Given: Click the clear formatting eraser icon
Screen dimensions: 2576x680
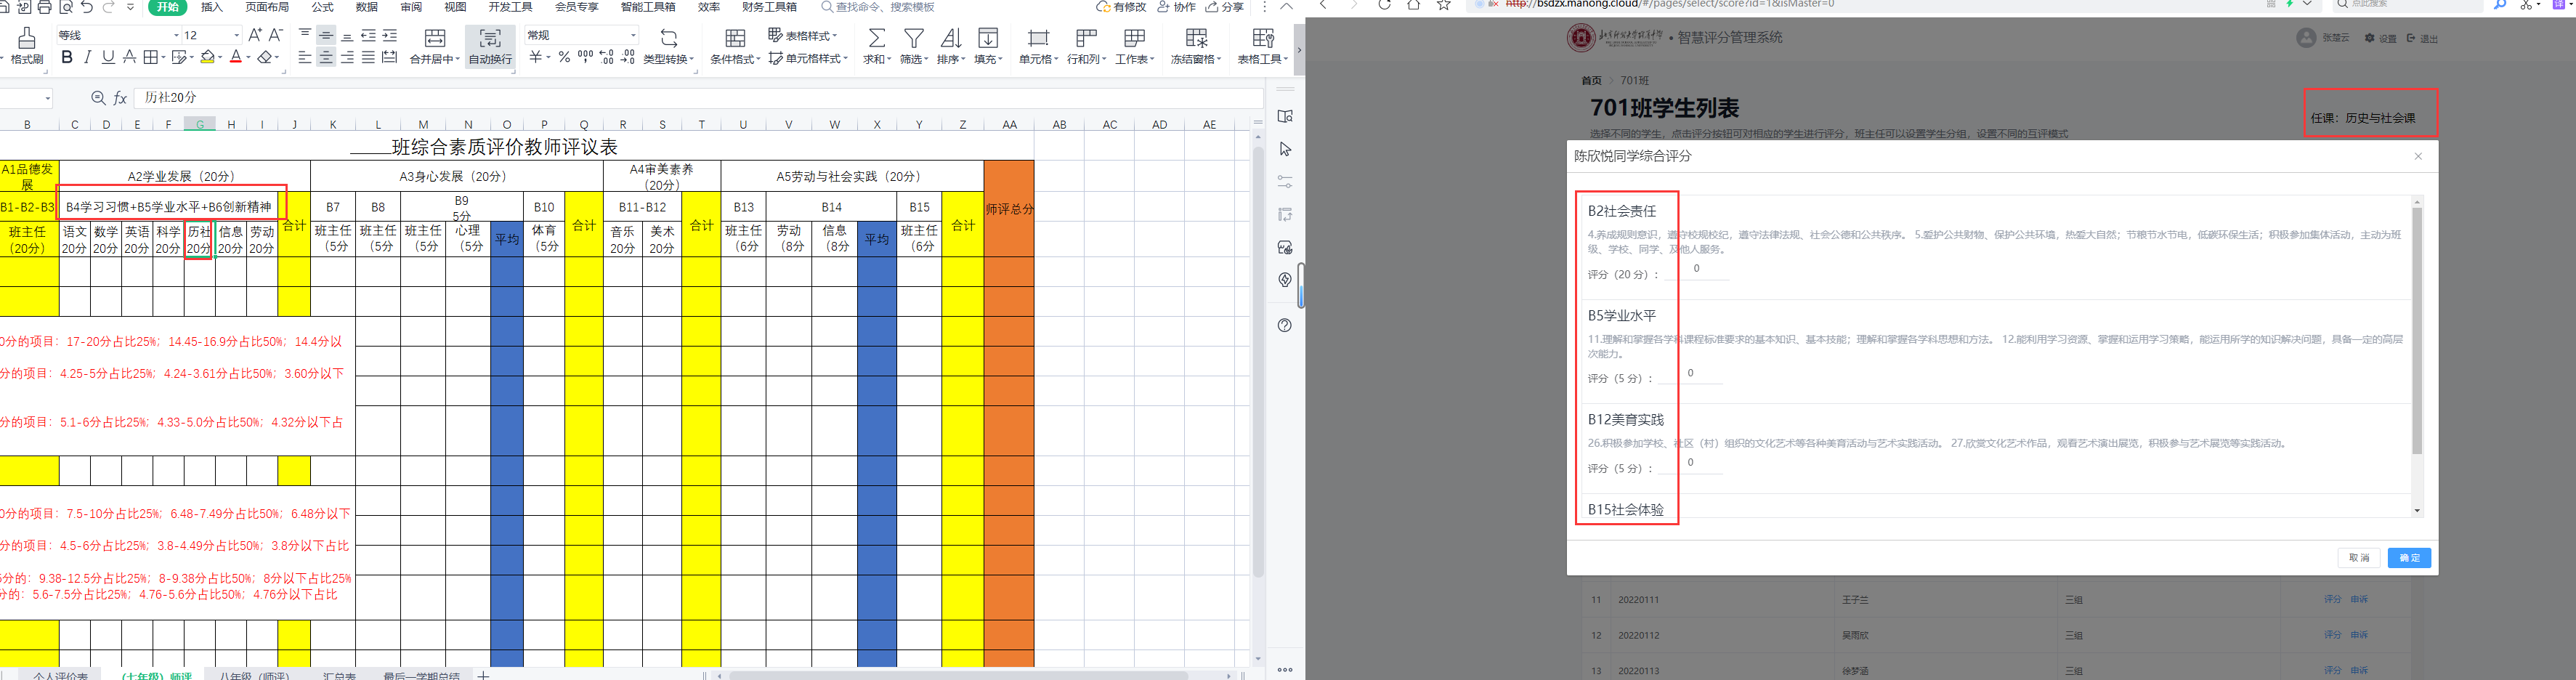Looking at the screenshot, I should point(265,57).
